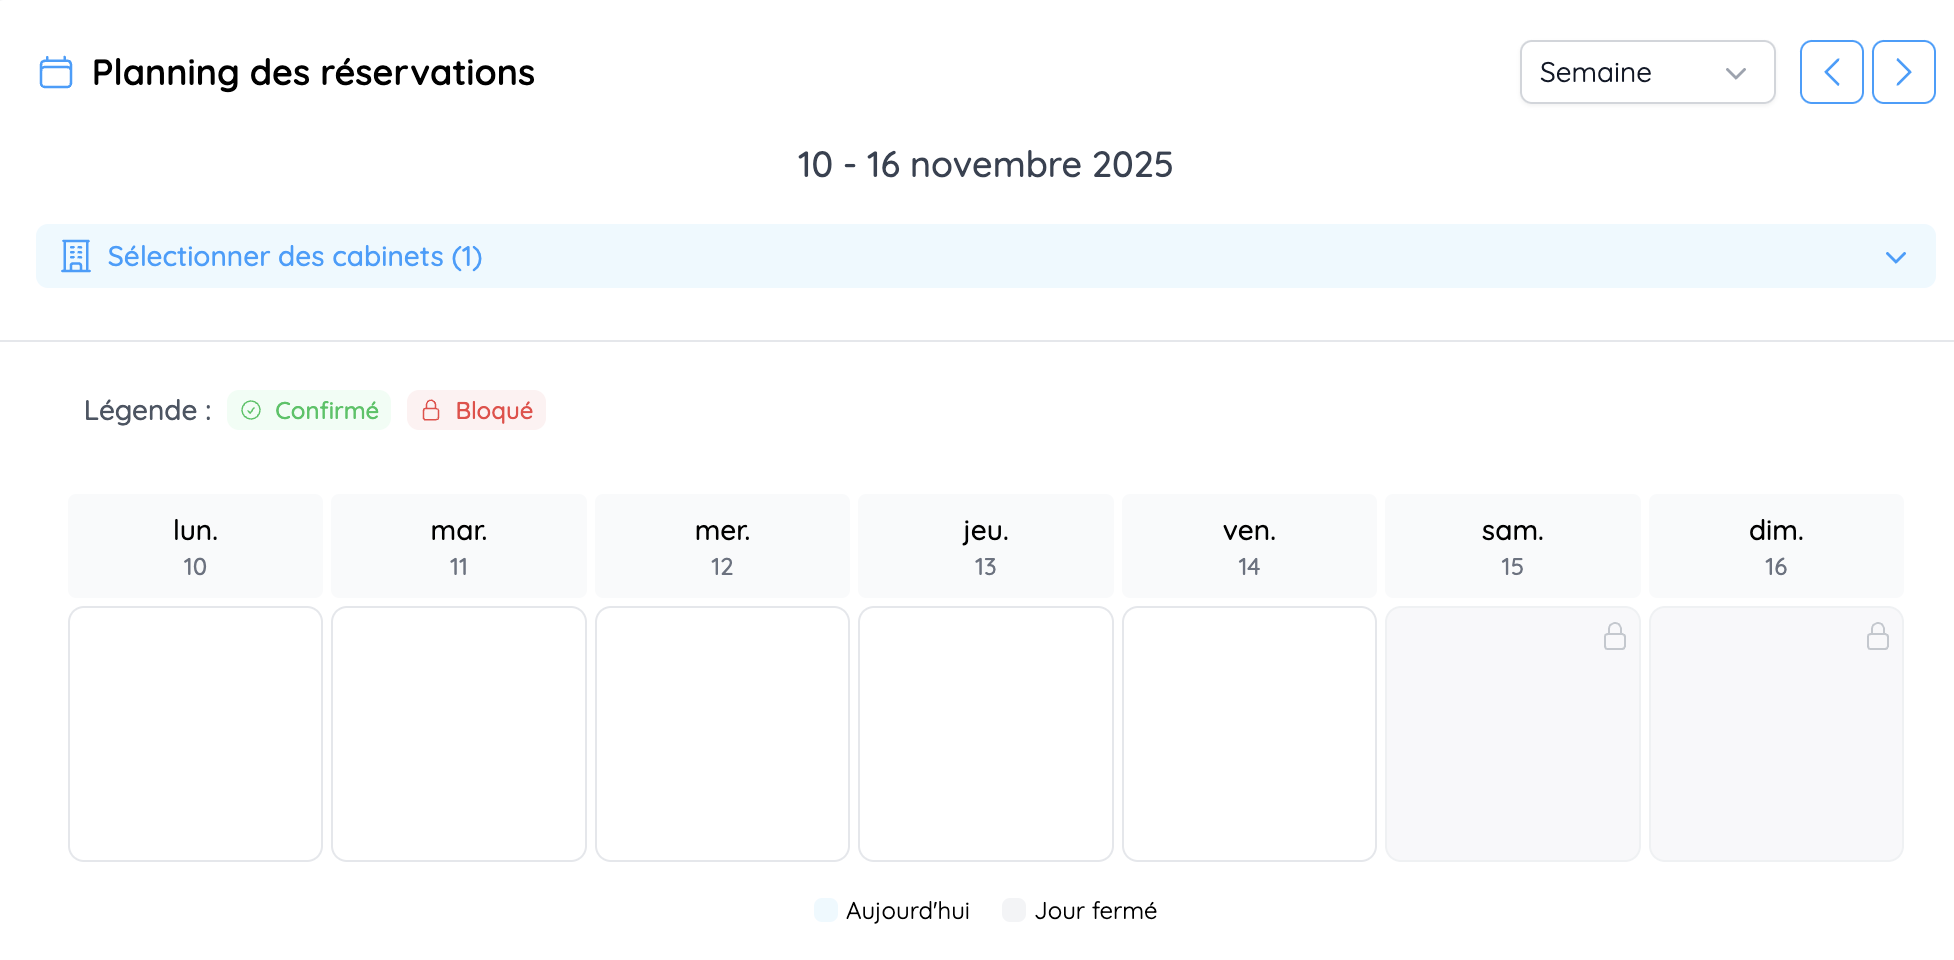
Task: Go to the previous week with the left arrow
Action: pos(1831,72)
